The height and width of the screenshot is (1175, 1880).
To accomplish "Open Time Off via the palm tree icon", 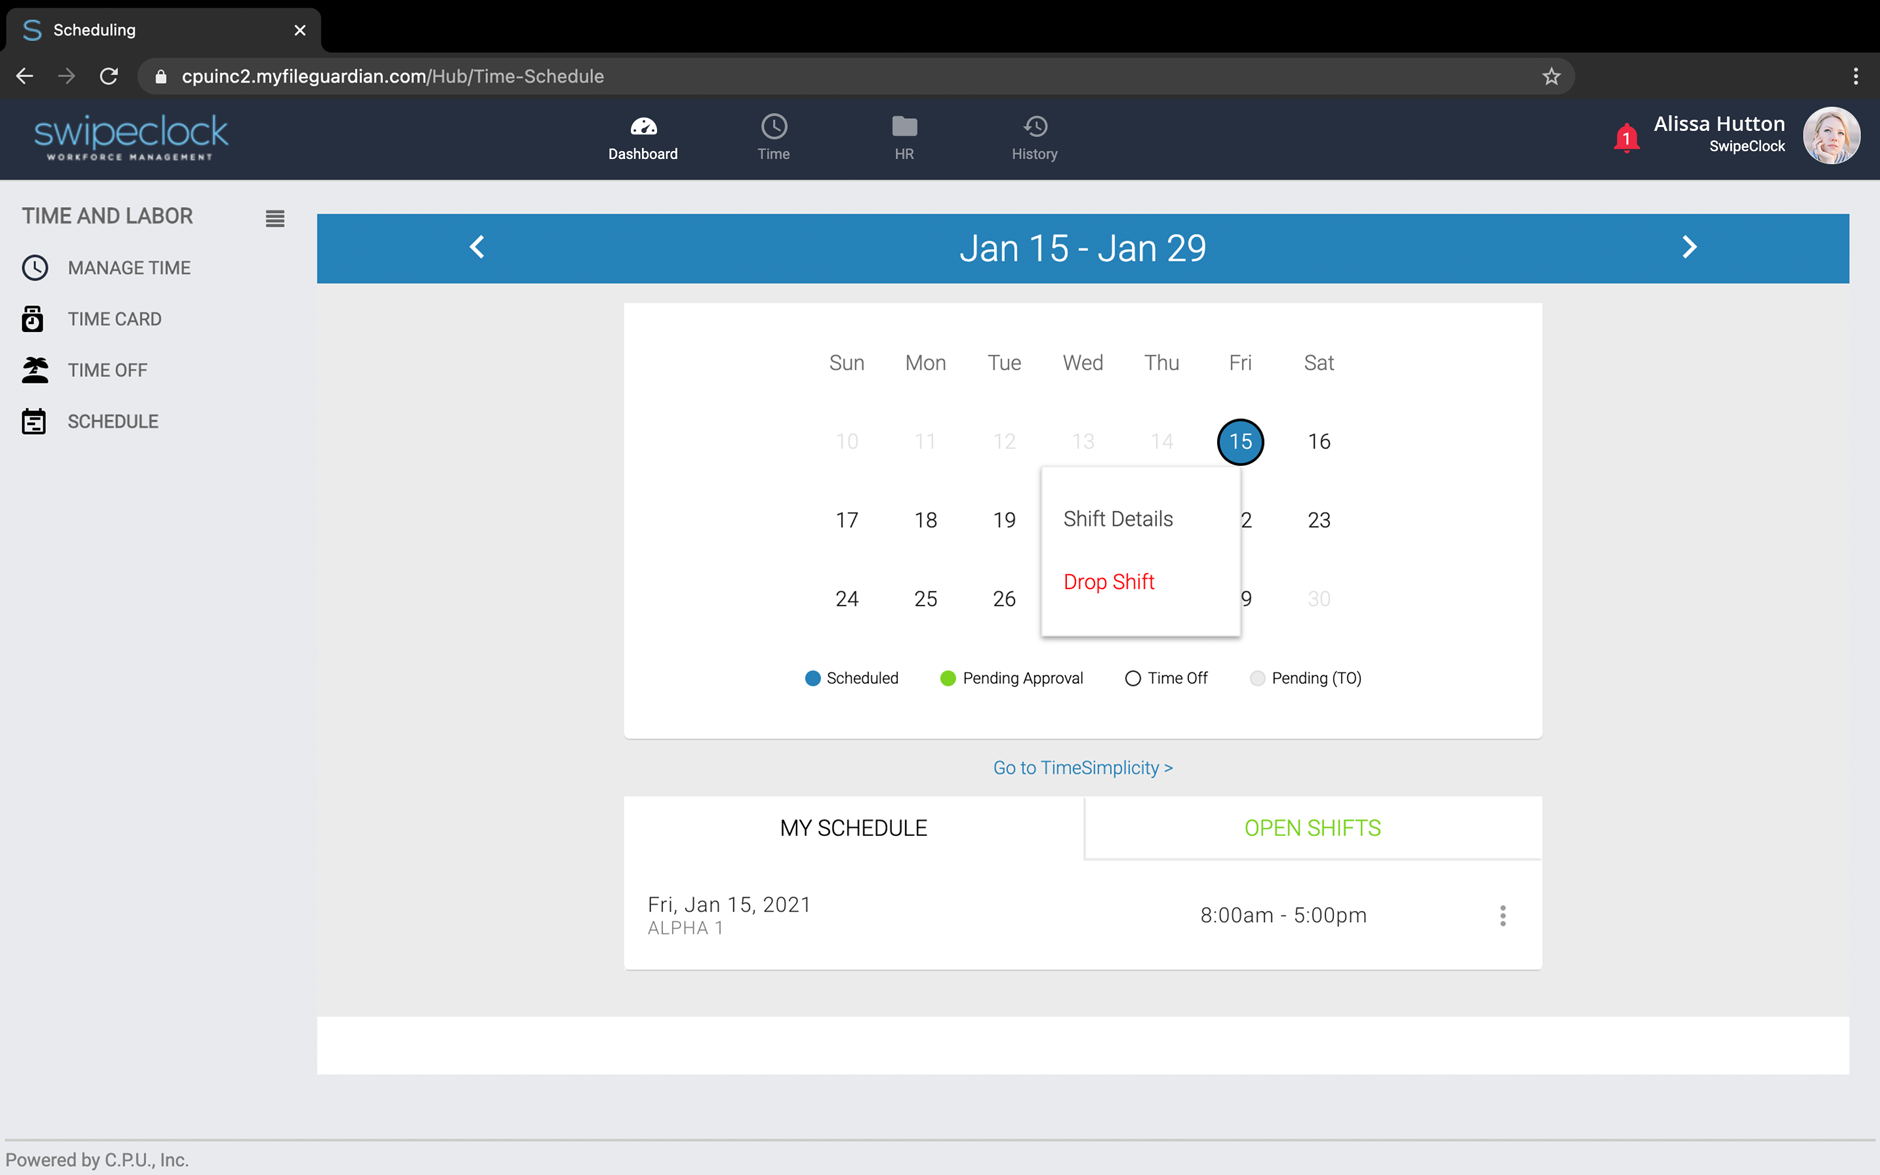I will click(35, 369).
